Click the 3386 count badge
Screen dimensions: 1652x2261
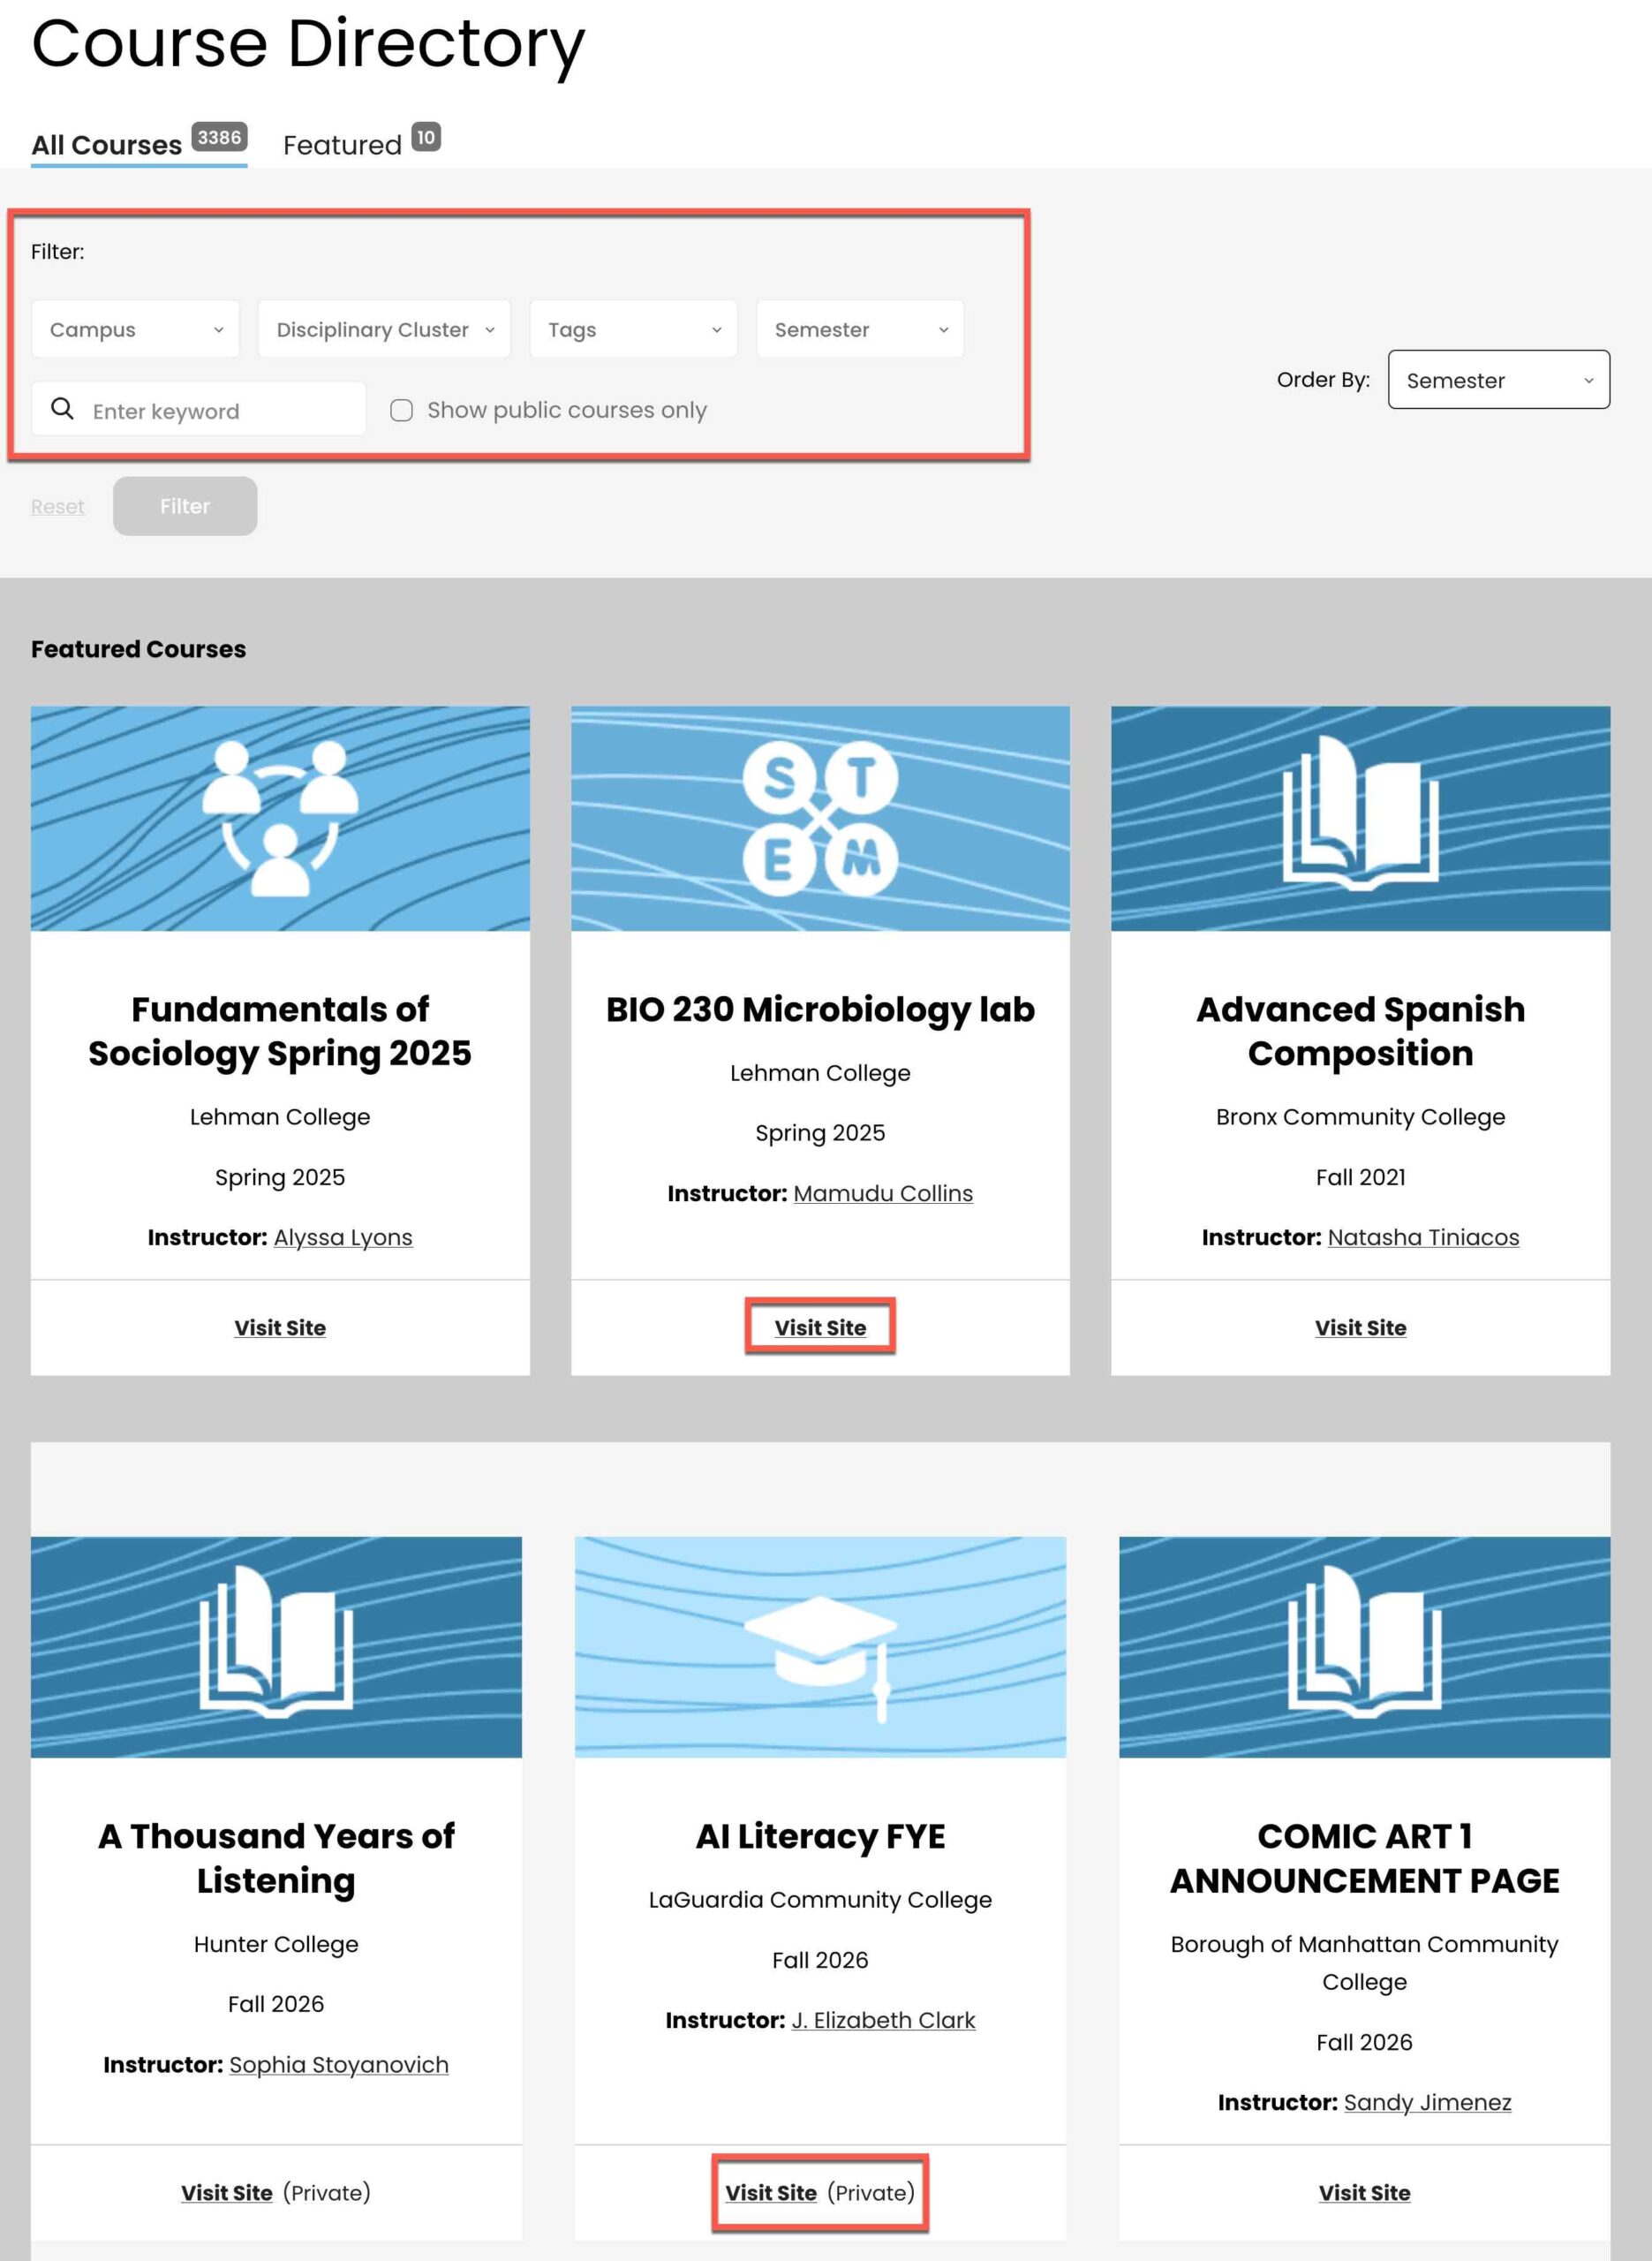219,137
